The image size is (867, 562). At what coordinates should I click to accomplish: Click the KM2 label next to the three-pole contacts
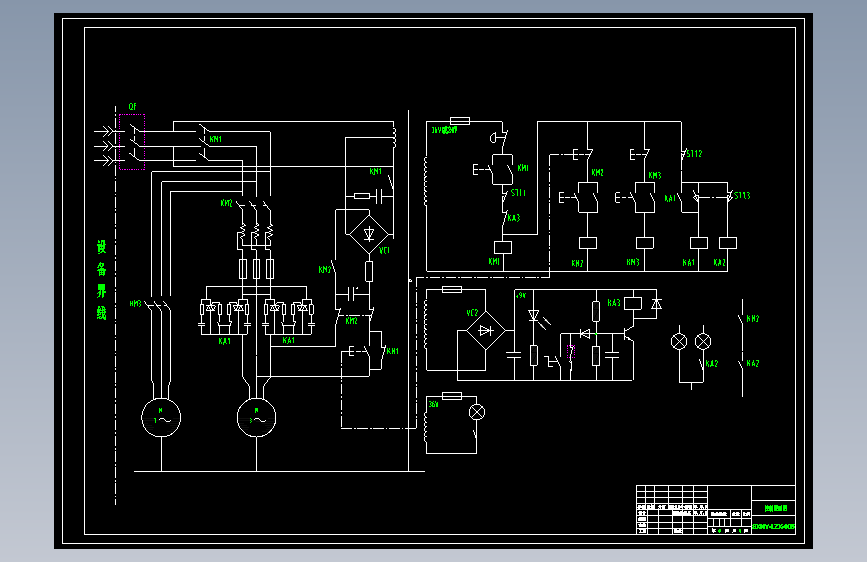point(227,204)
